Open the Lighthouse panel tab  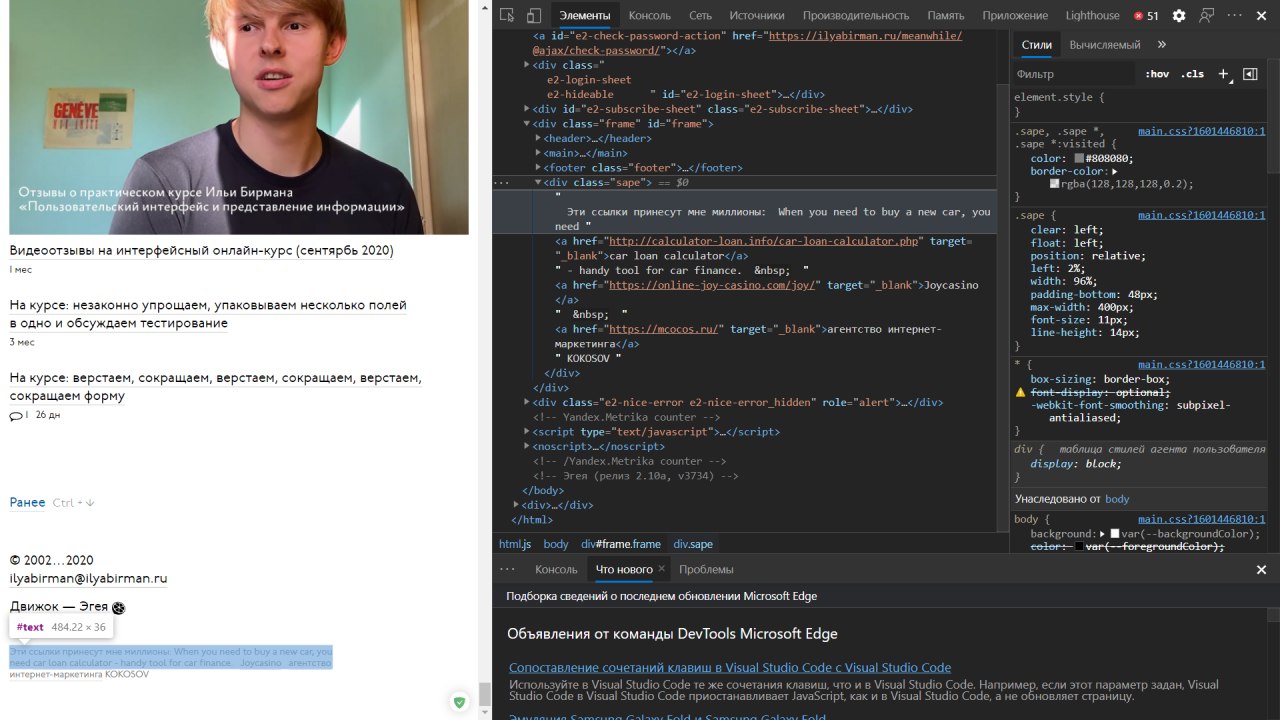(x=1092, y=15)
